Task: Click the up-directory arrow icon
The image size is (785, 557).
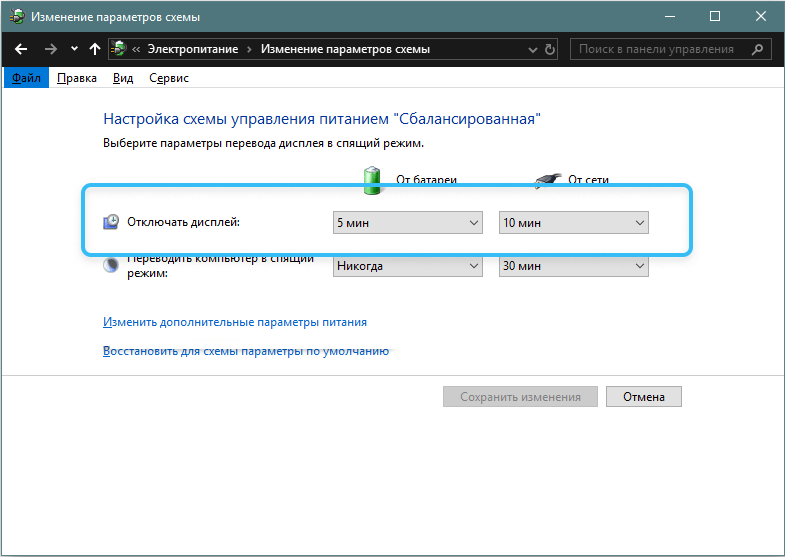Action: (95, 49)
